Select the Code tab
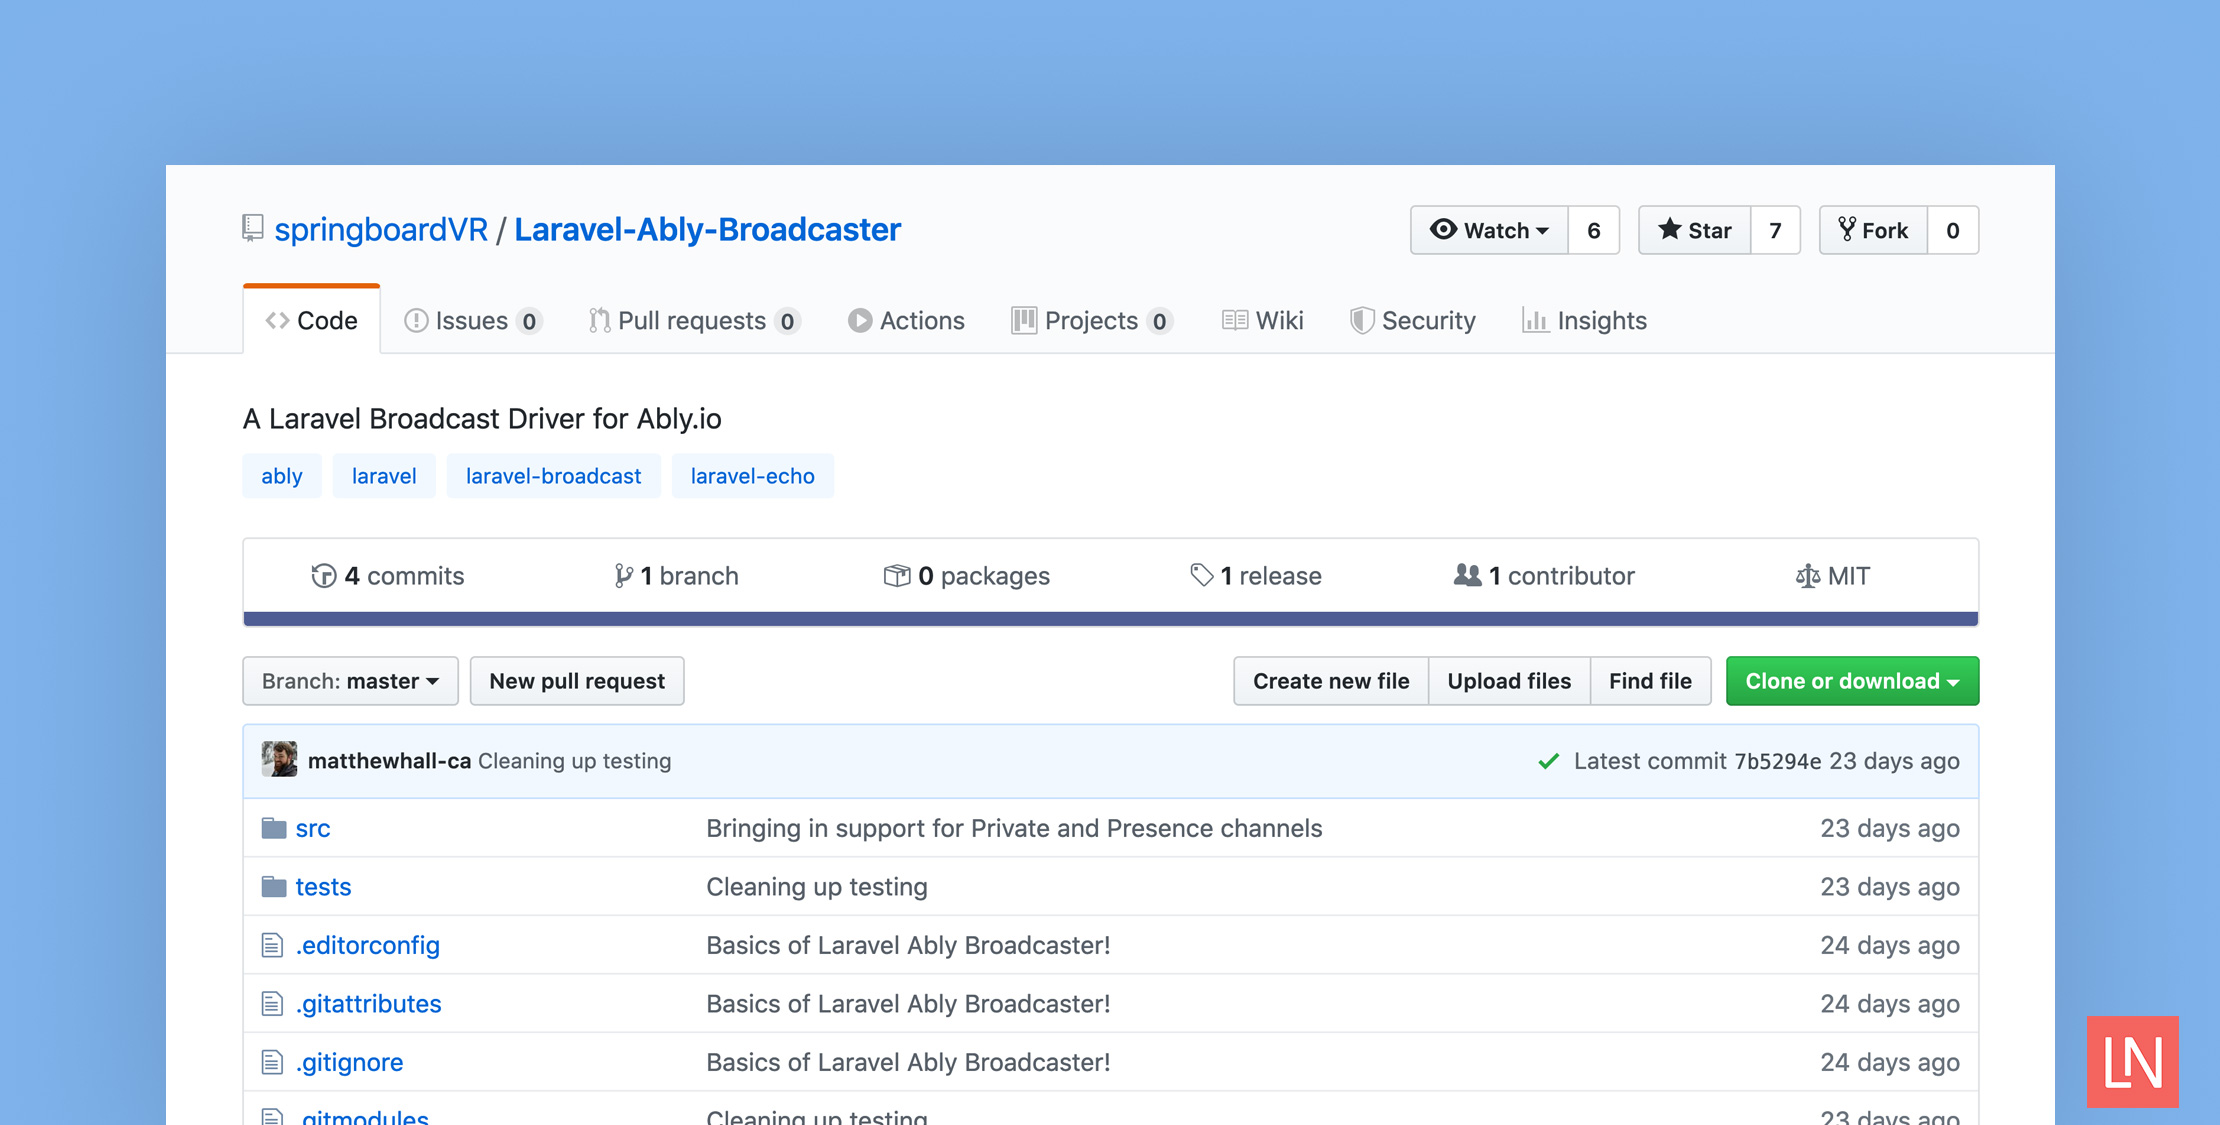2220x1125 pixels. [x=312, y=320]
